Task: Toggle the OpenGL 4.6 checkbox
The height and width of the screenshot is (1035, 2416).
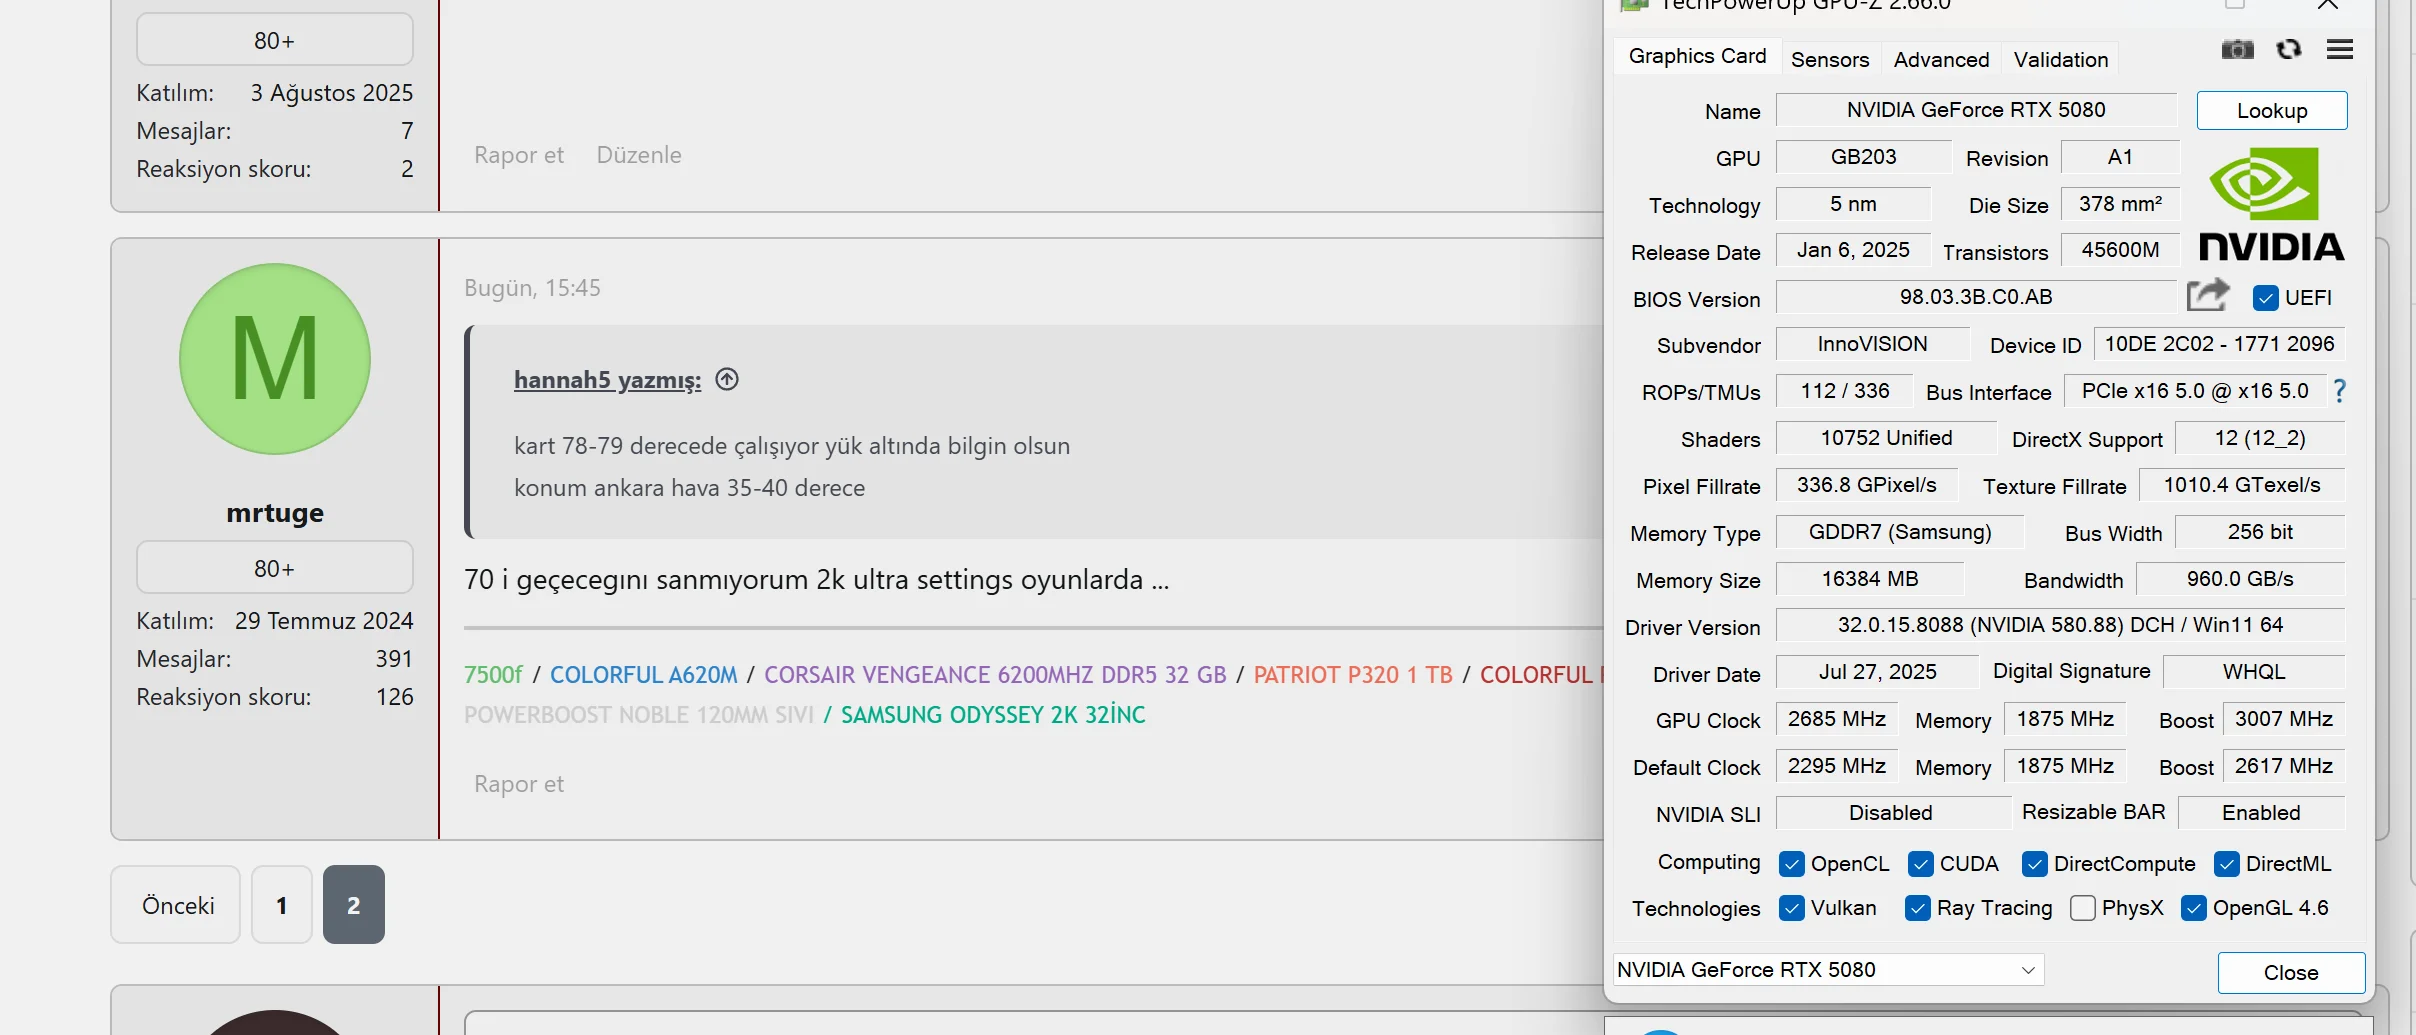Action: [2194, 908]
